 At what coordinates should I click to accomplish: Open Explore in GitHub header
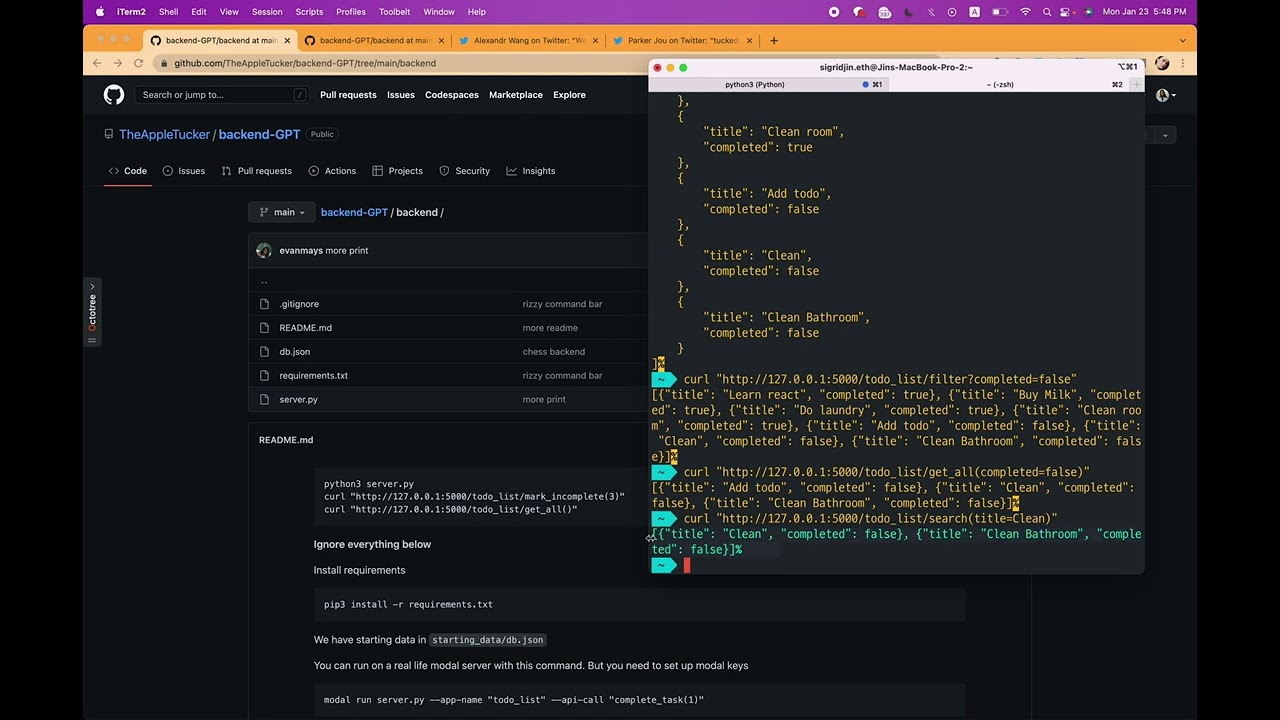(x=569, y=95)
